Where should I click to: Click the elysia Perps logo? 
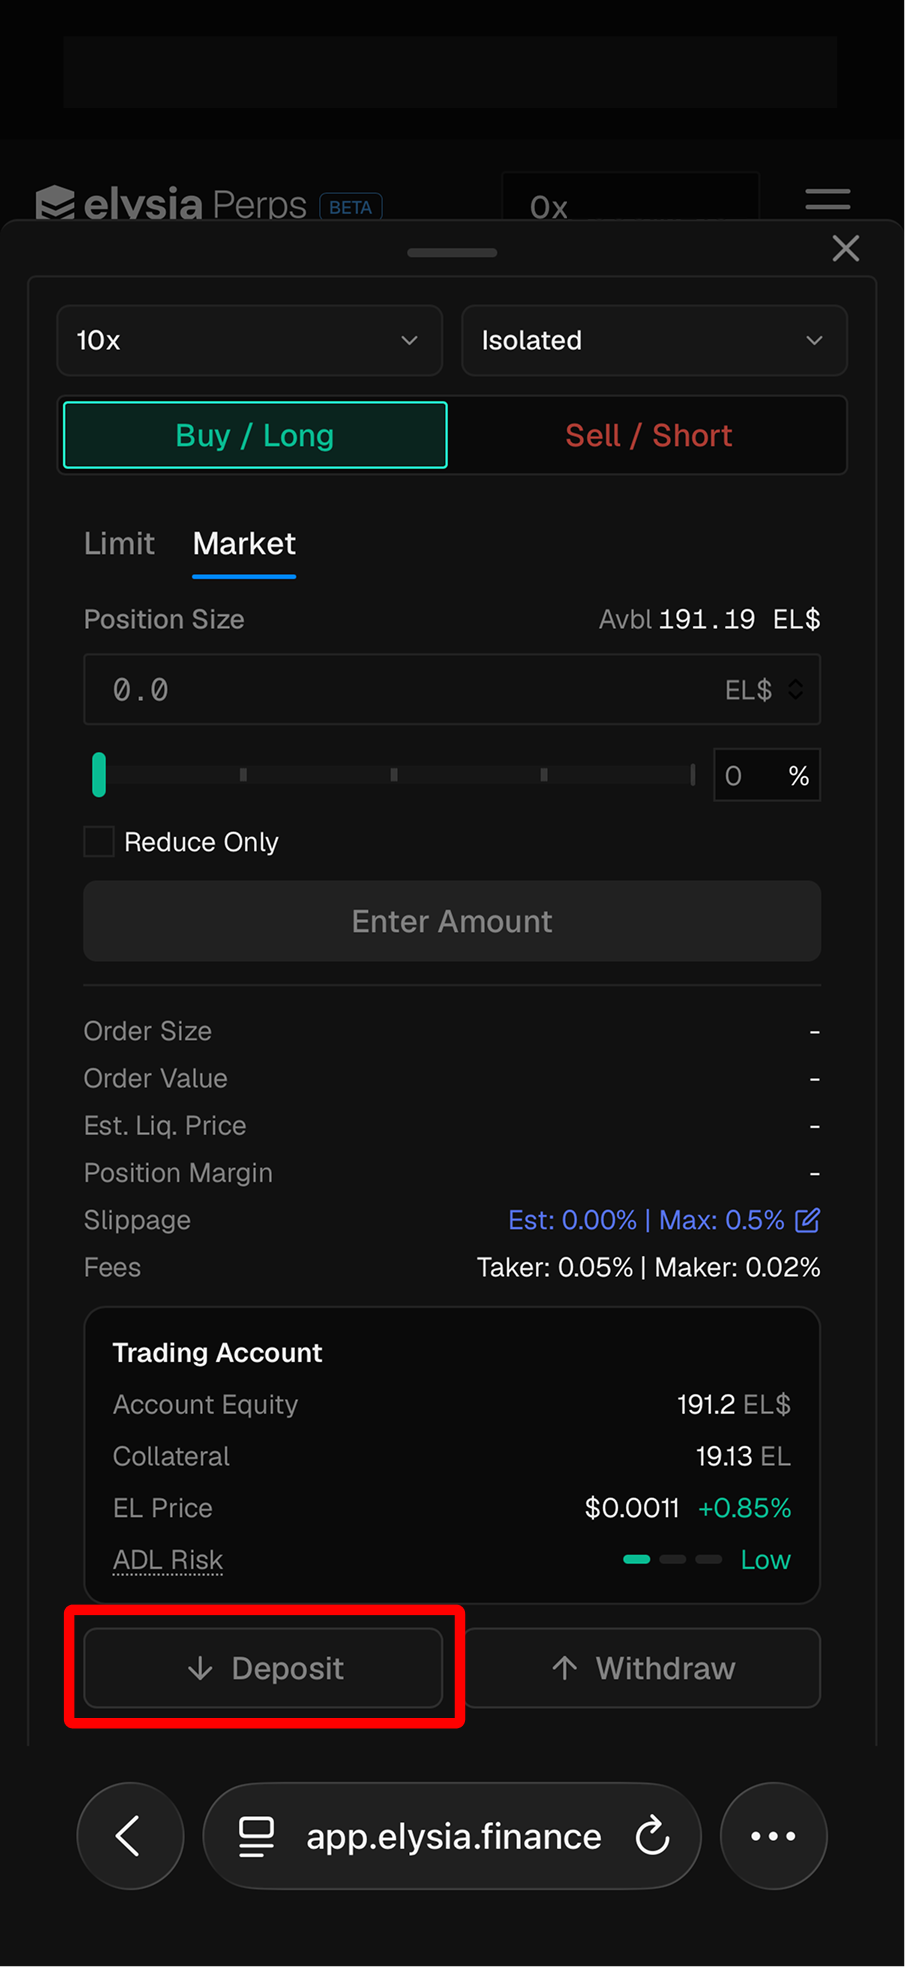(x=171, y=204)
